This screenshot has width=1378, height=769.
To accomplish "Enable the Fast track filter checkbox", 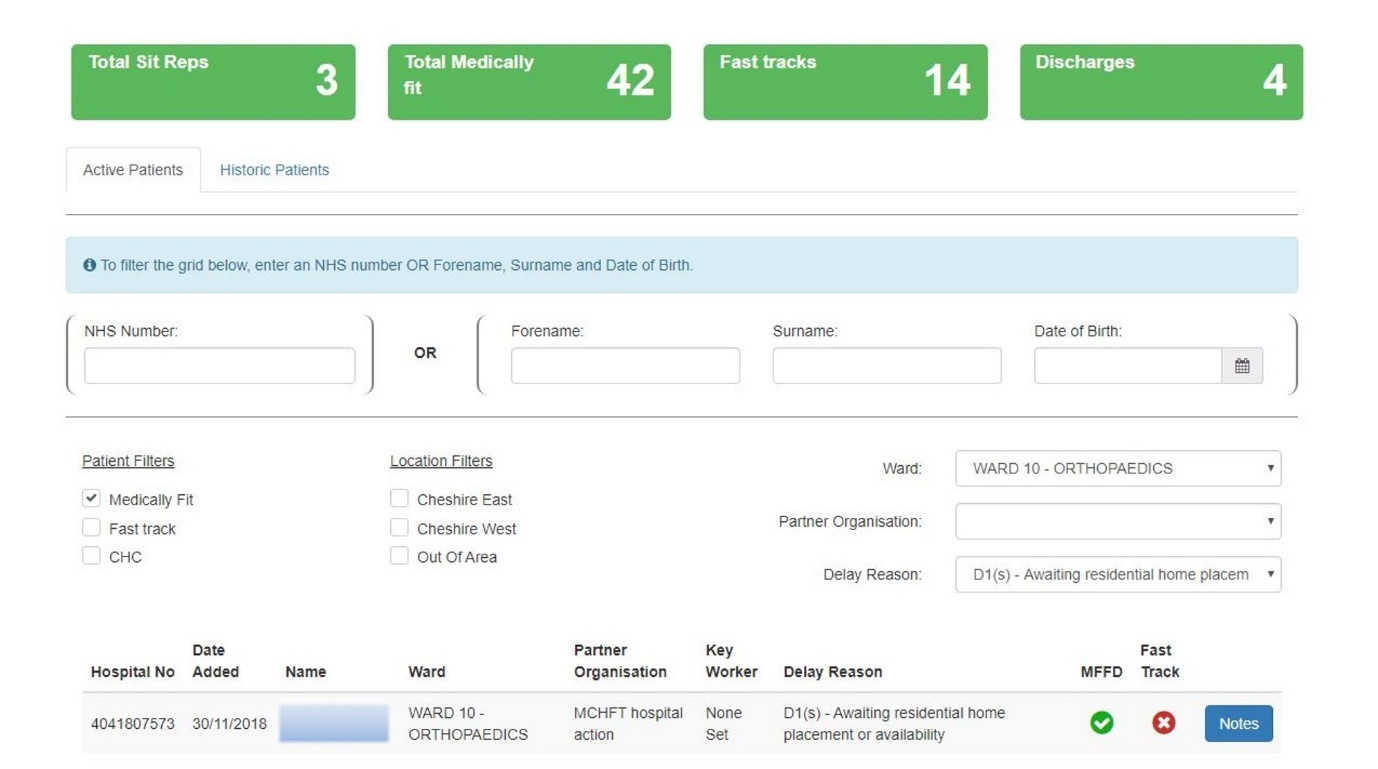I will click(x=92, y=527).
